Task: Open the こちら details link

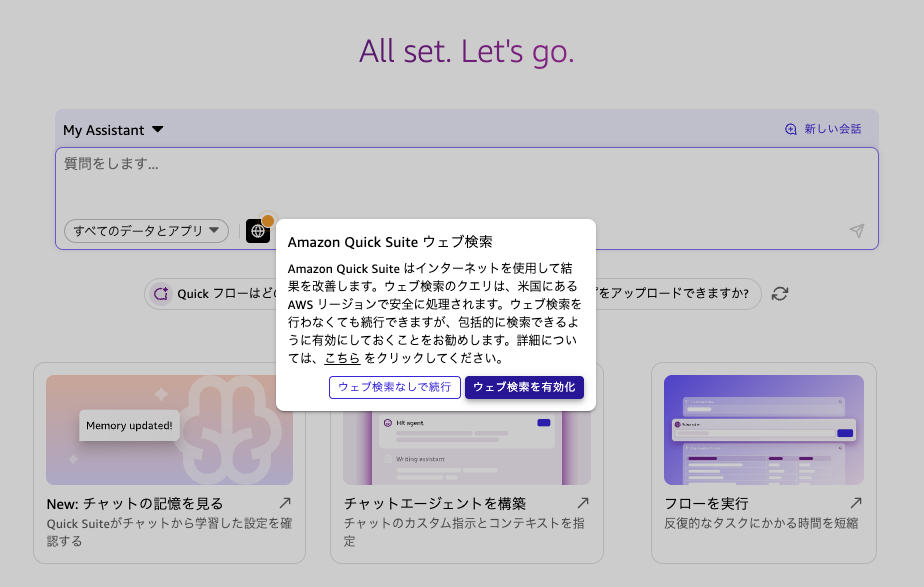Action: tap(341, 356)
